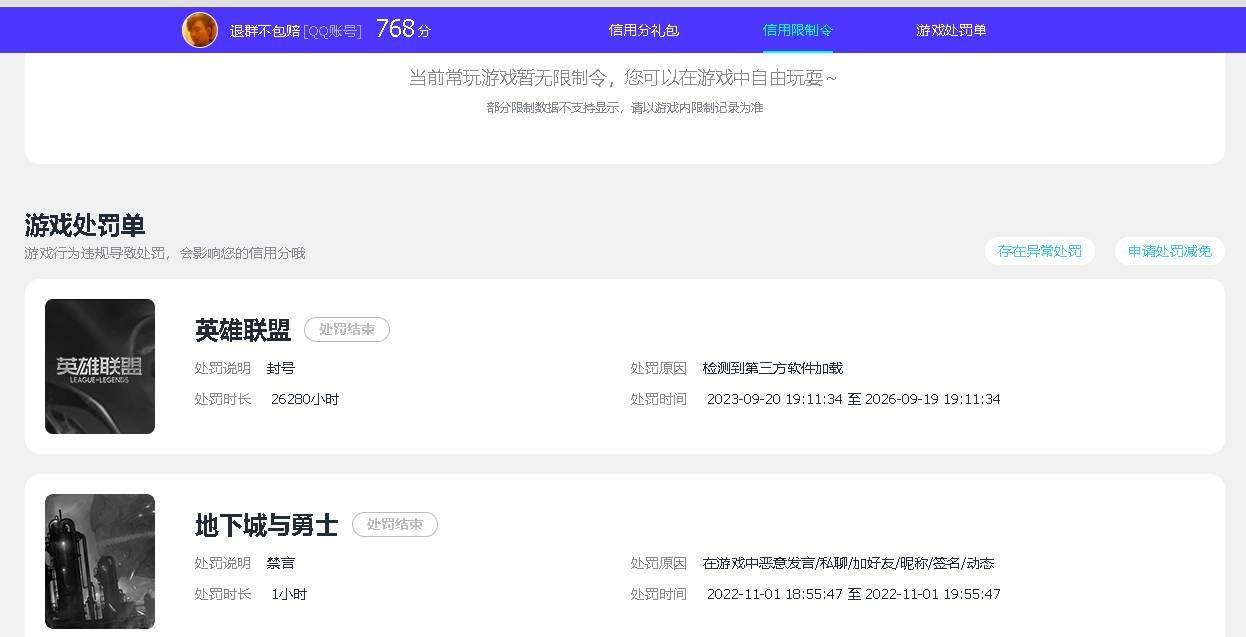Open the 信用分礼包 tab
The image size is (1246, 637).
(x=644, y=30)
